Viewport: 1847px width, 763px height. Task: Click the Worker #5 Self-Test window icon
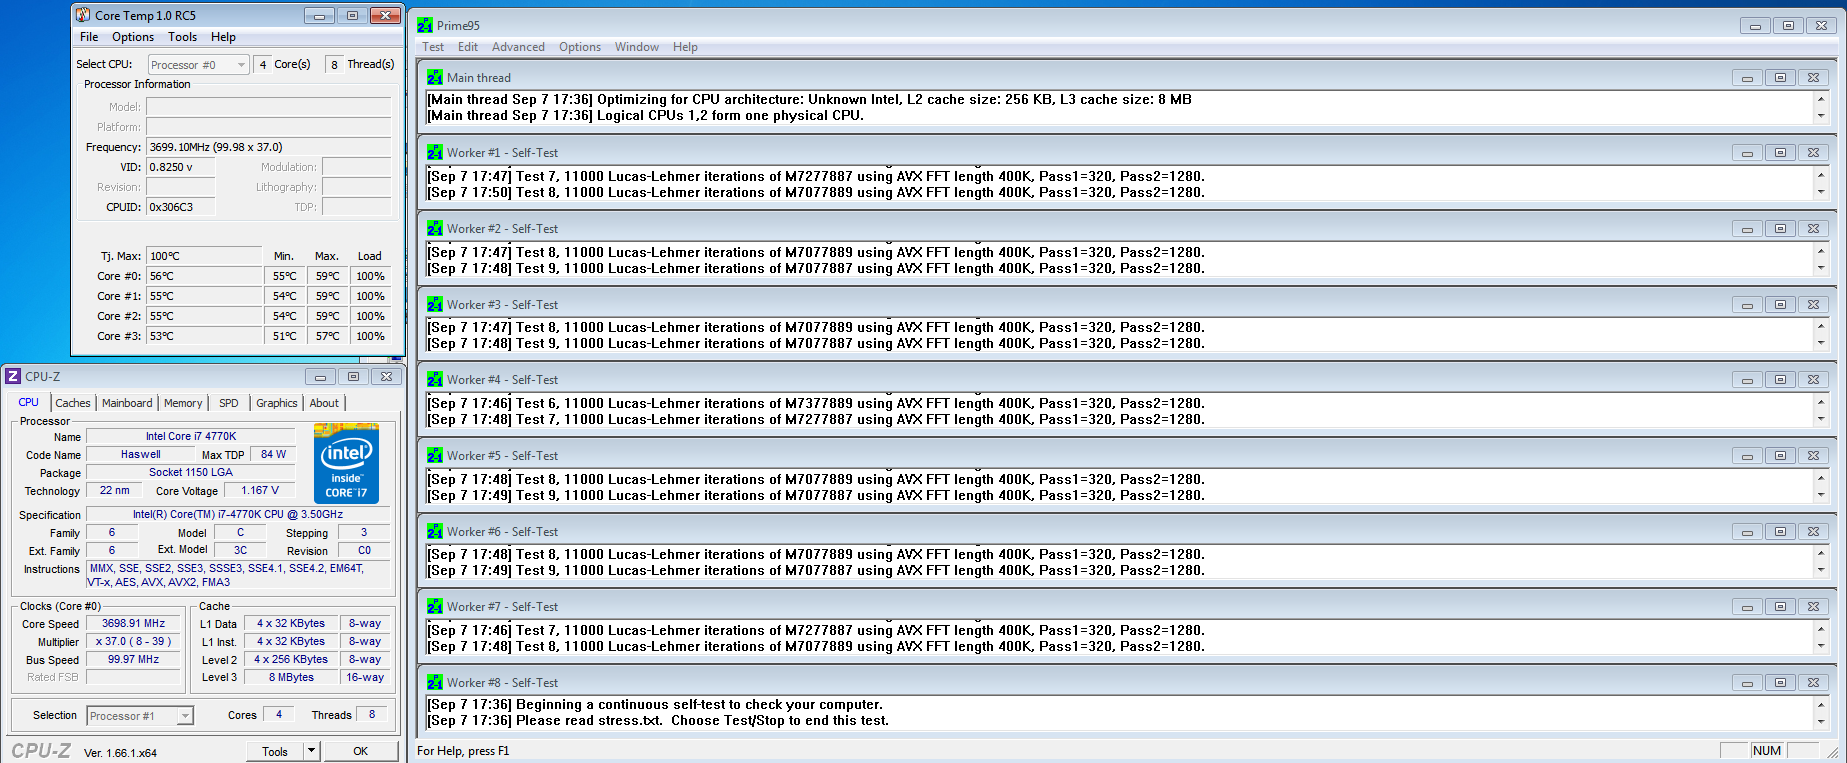click(x=435, y=455)
